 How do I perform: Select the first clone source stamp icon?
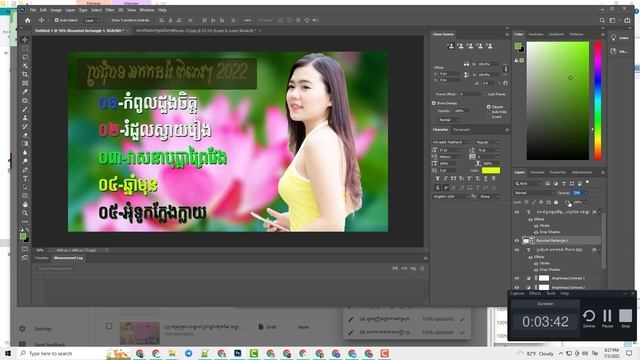[x=451, y=46]
